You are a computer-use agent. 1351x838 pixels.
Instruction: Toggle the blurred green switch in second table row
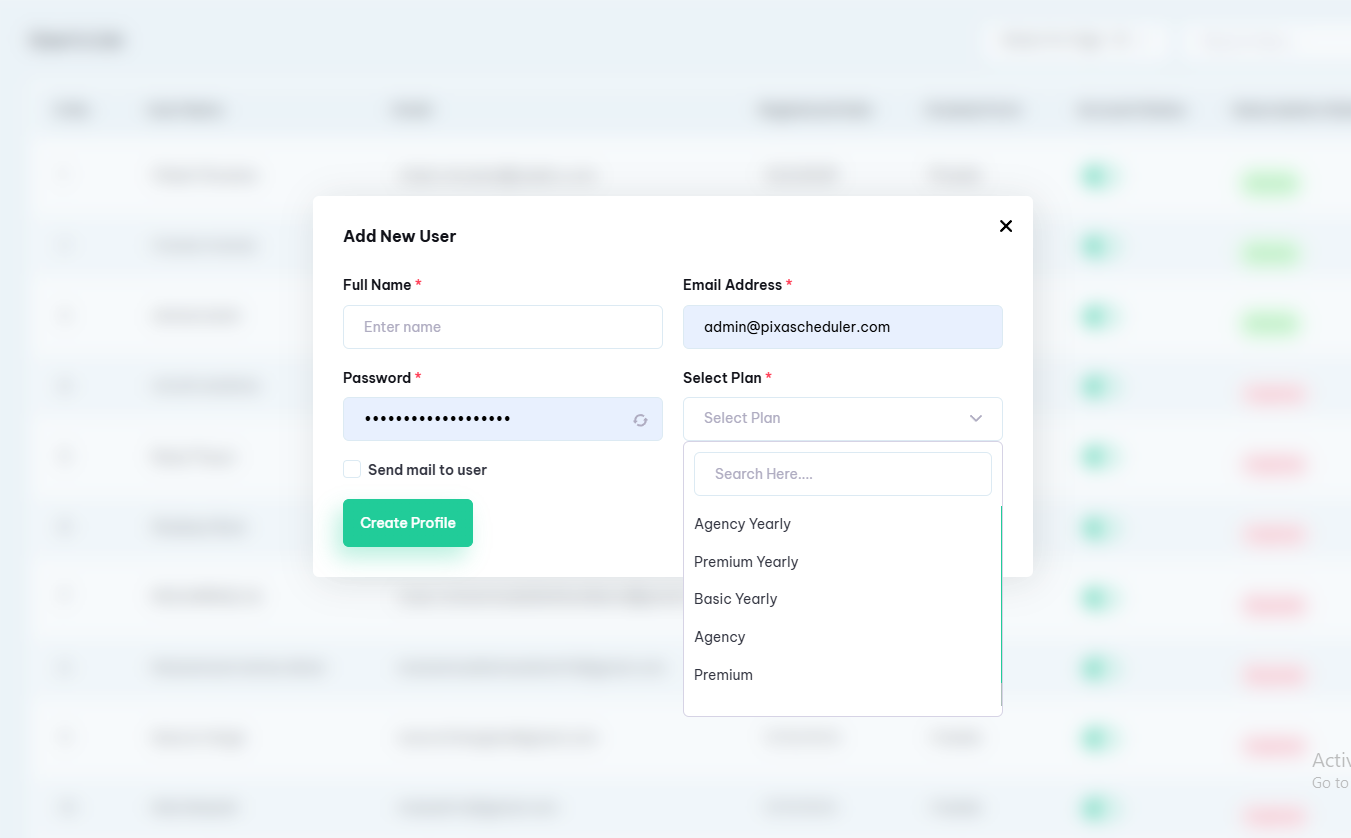click(x=1097, y=247)
